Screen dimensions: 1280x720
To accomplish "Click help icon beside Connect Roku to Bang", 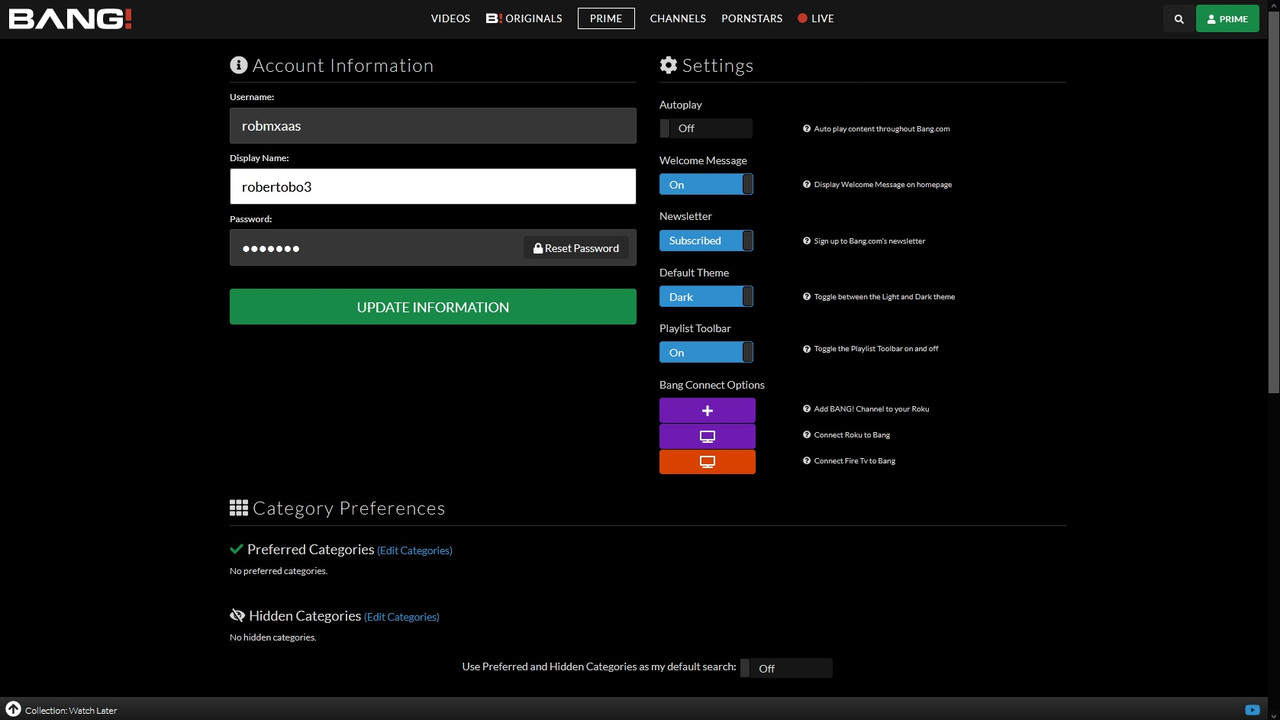I will 807,435.
